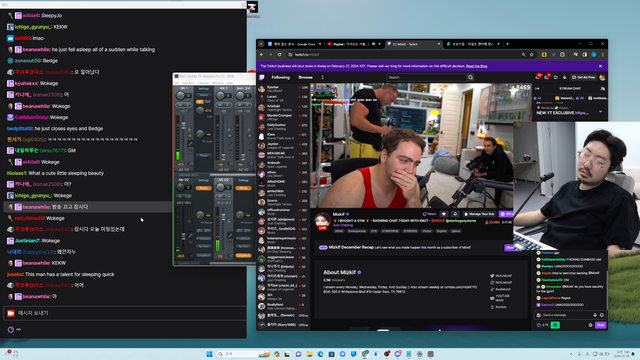Click the AN 2 pan knob in TotalMix
Viewport: 640px width, 360px height.
220,95
